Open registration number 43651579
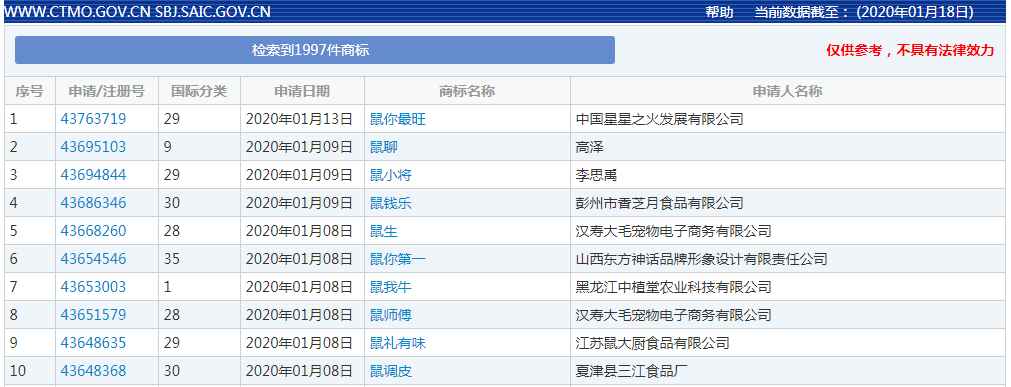Screen dimensions: 1011x387 click(x=93, y=315)
